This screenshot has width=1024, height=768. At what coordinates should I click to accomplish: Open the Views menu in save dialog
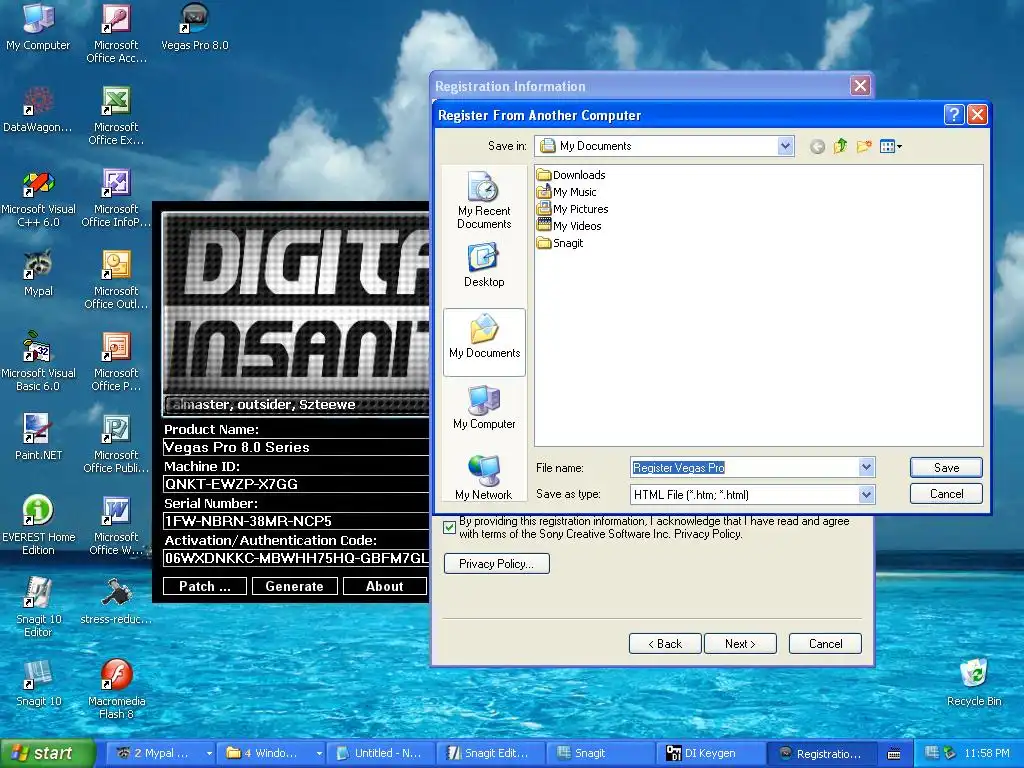click(x=891, y=146)
